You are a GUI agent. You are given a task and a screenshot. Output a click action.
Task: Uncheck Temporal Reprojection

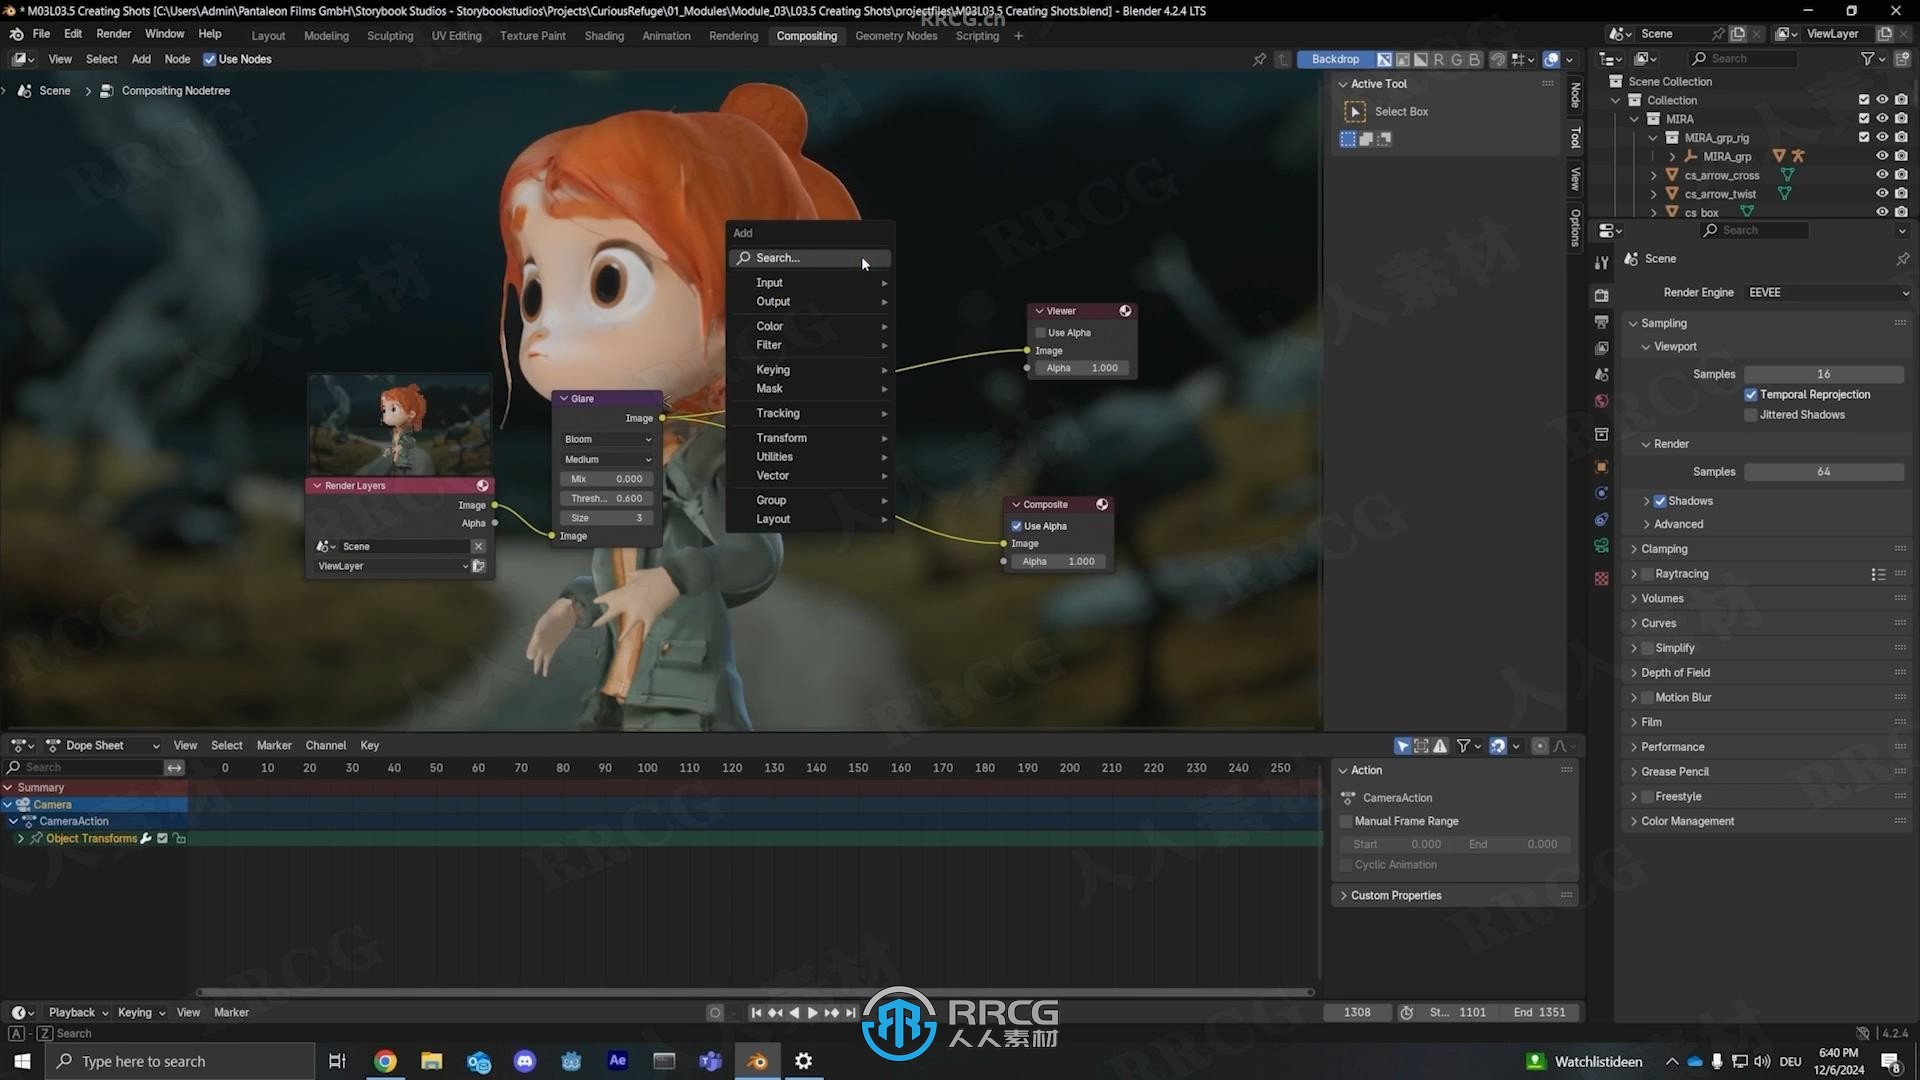click(x=1751, y=395)
